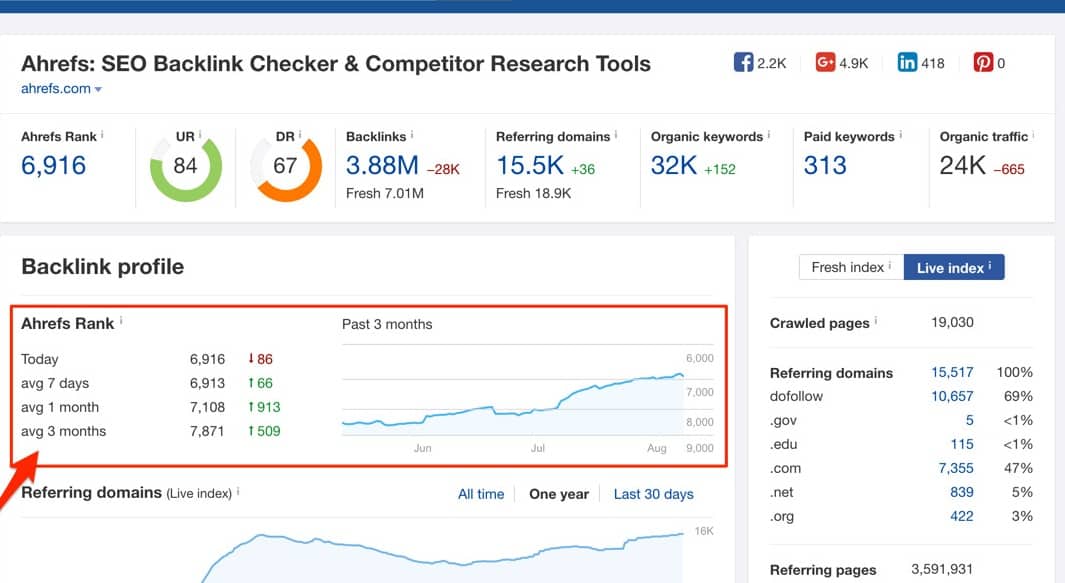
Task: Click info icon next to Ahrefs Rank in Backlink profile
Action: click(x=121, y=321)
